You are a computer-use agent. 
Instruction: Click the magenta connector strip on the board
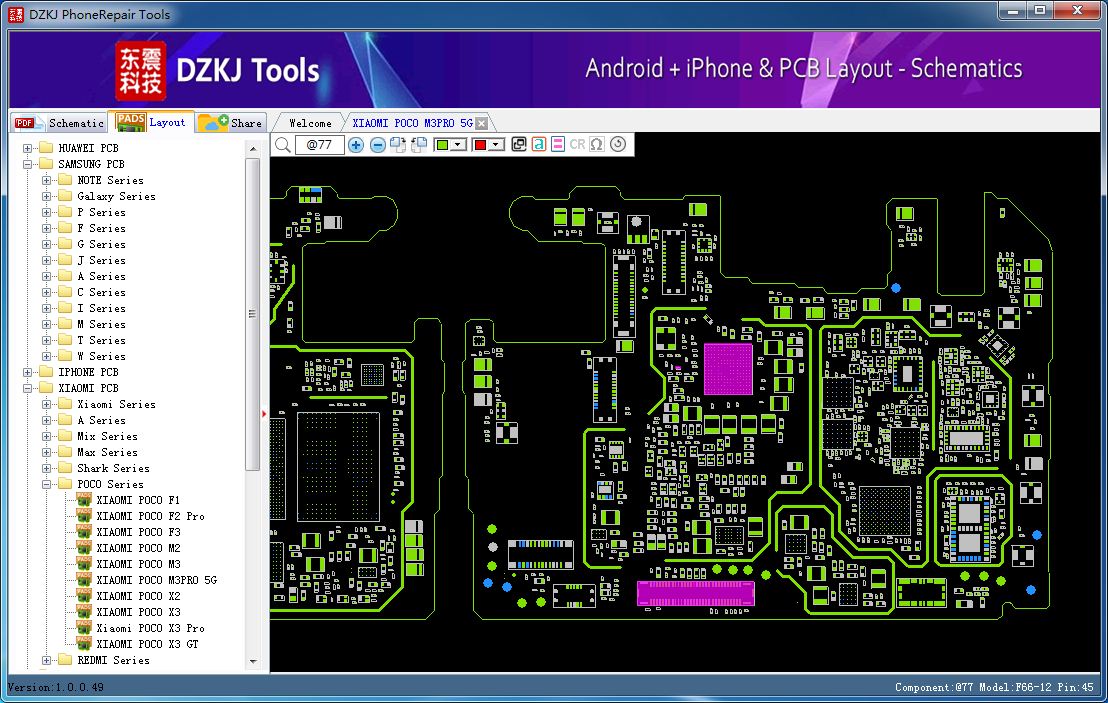click(695, 593)
